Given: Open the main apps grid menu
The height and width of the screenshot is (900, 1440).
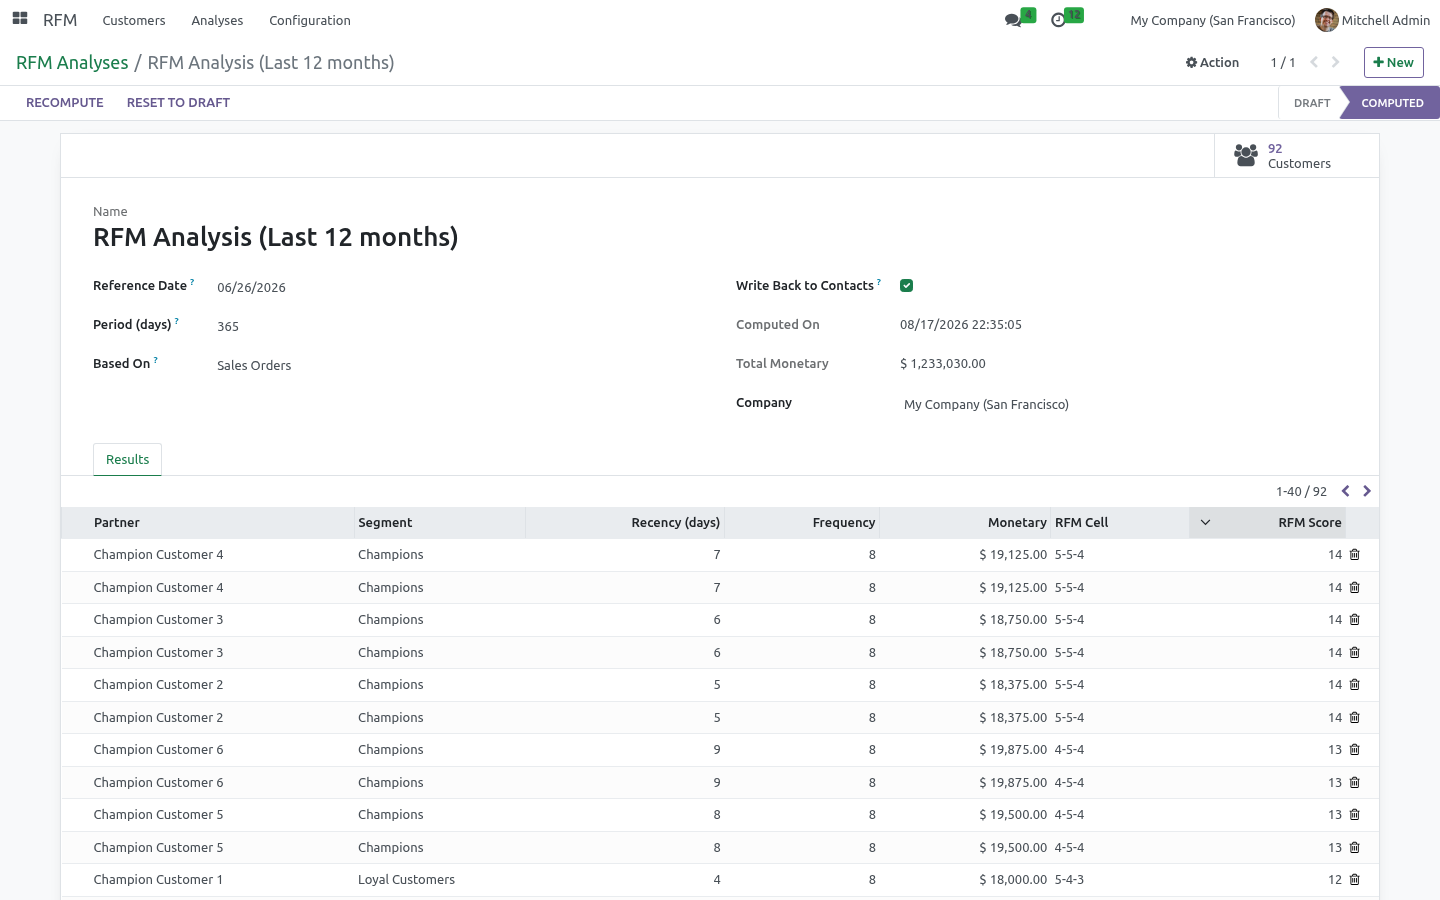Looking at the screenshot, I should pyautogui.click(x=20, y=19).
